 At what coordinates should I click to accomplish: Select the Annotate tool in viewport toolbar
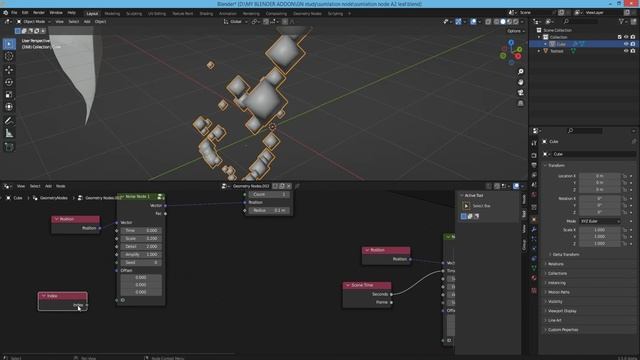pos(9,120)
